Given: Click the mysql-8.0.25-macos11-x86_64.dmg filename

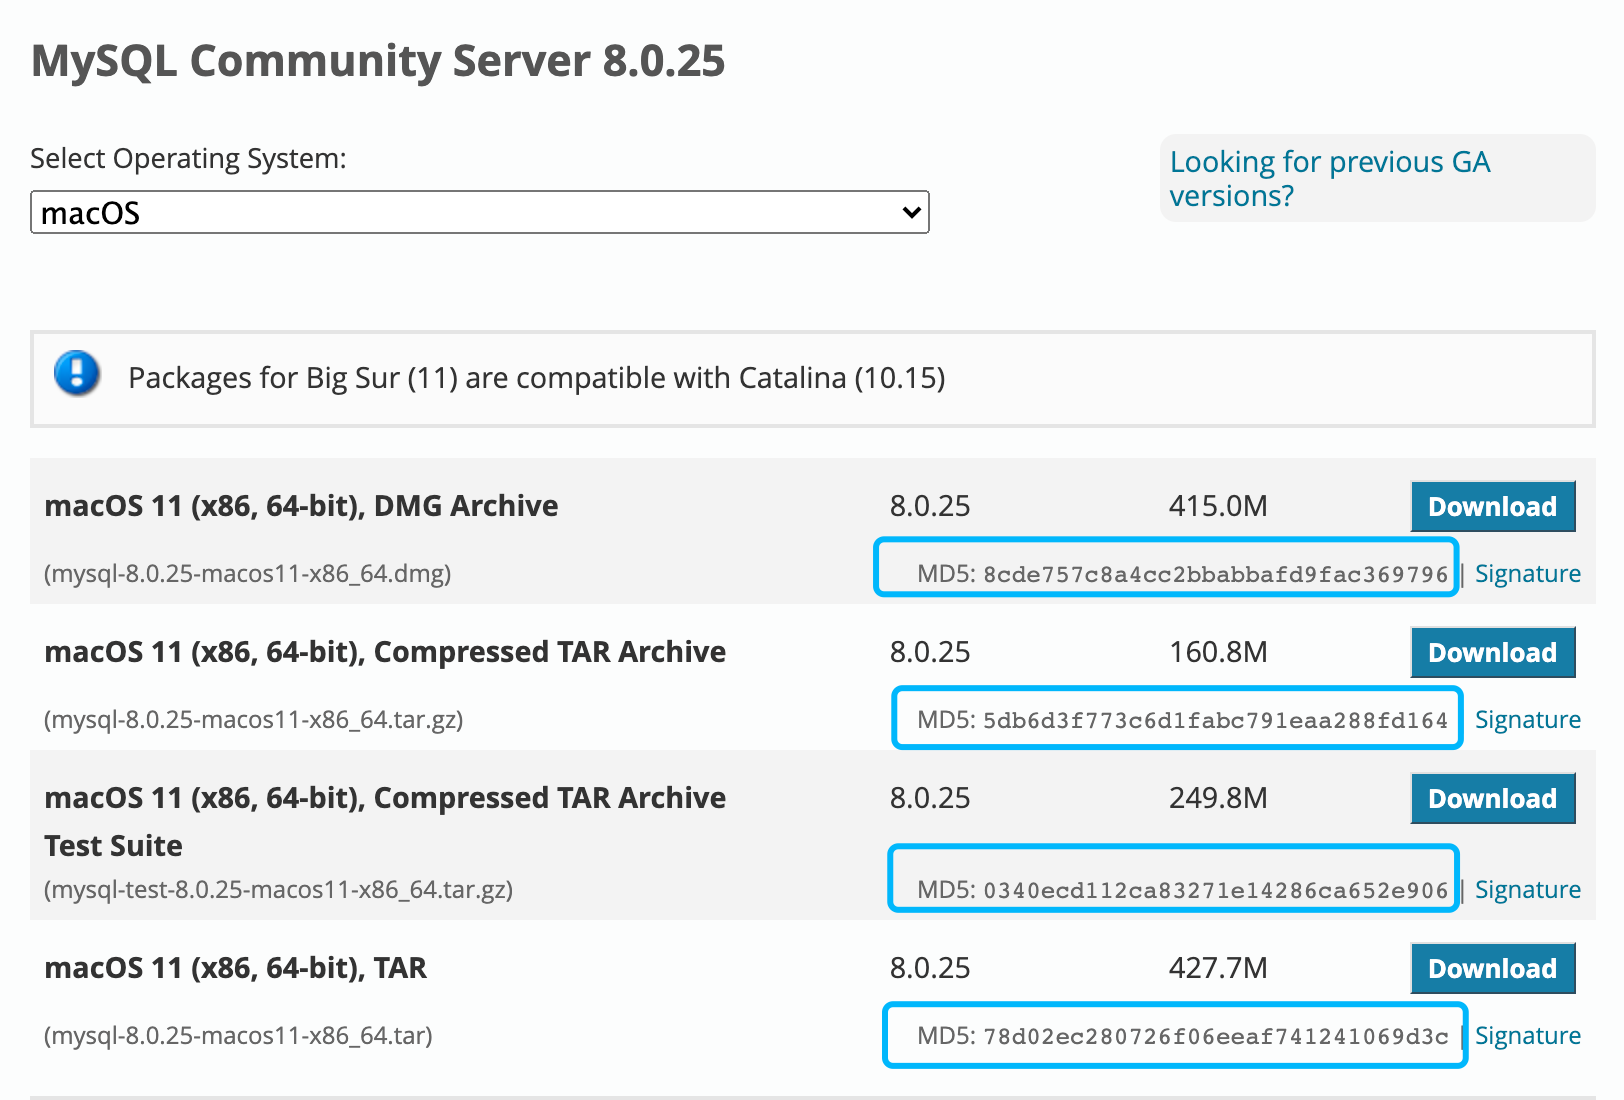Looking at the screenshot, I should tap(248, 574).
